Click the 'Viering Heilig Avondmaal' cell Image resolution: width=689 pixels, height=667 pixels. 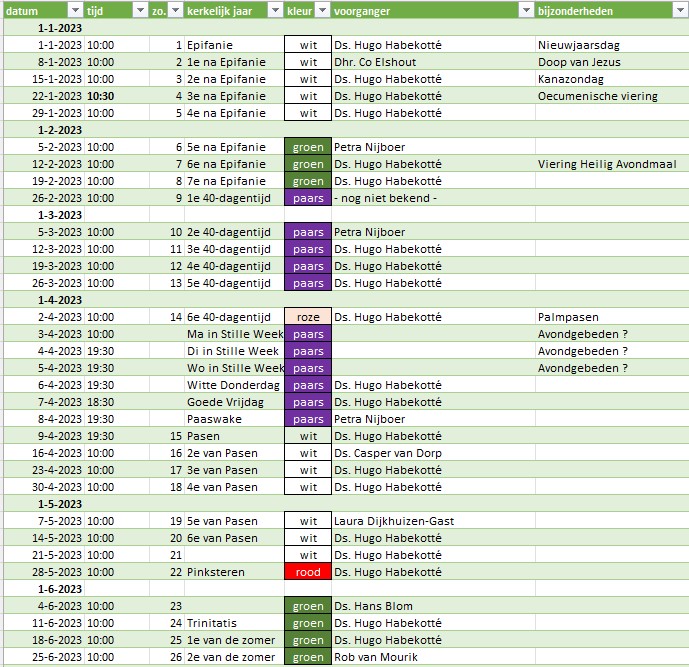[611, 164]
